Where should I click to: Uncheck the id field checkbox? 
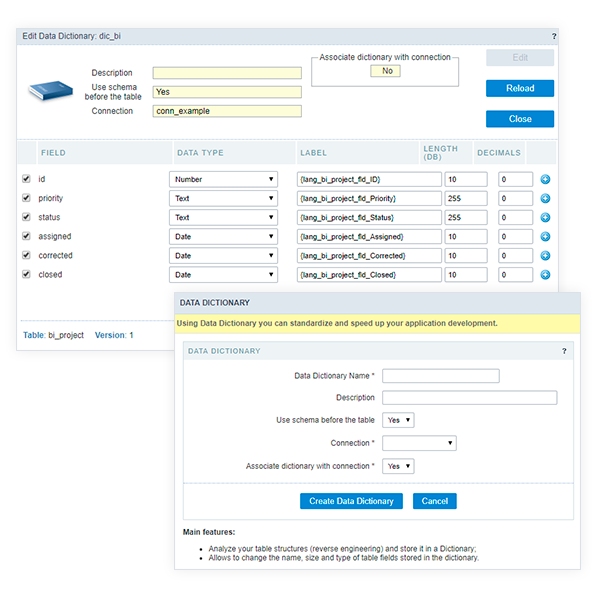(x=26, y=179)
